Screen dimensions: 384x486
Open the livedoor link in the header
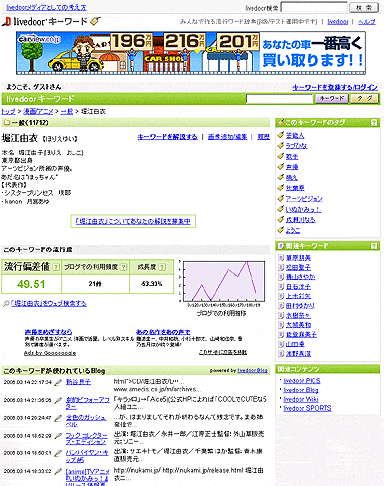[338, 22]
